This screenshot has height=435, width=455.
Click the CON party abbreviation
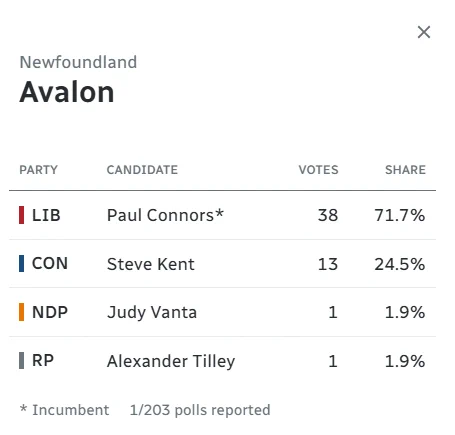point(50,264)
